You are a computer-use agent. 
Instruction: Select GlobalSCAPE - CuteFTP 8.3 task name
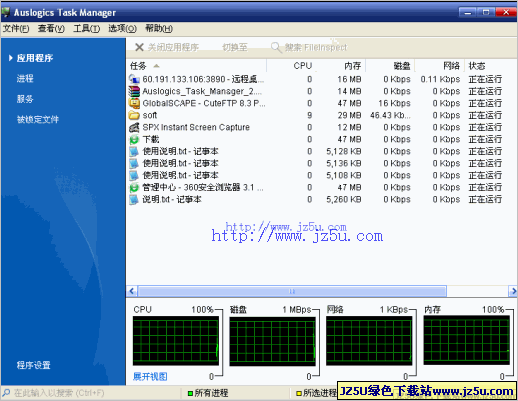[204, 103]
